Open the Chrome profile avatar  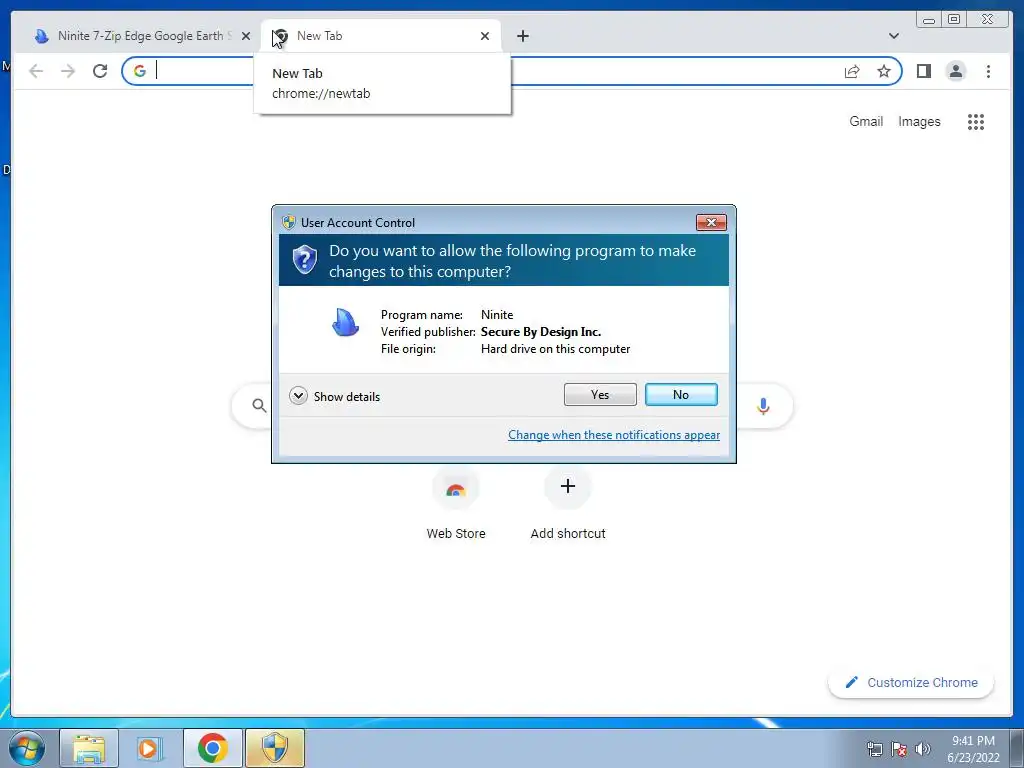pos(955,71)
